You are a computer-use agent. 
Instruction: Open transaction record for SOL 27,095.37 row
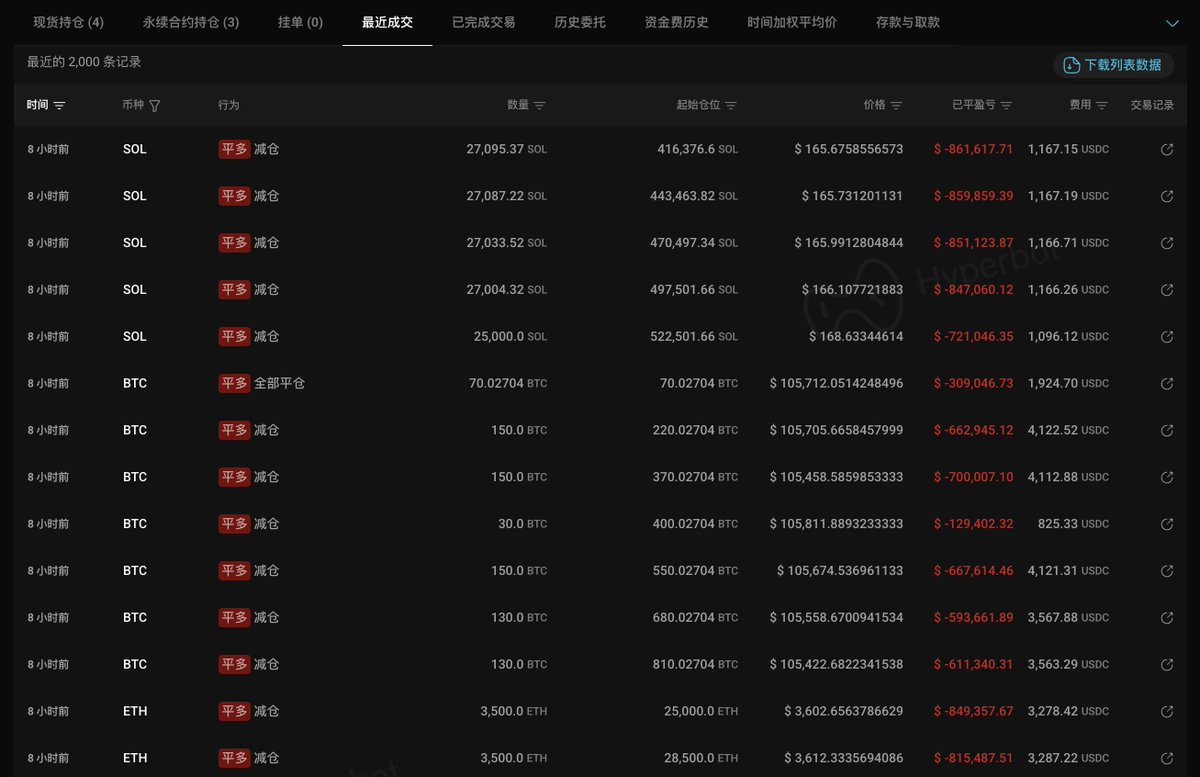coord(1166,150)
